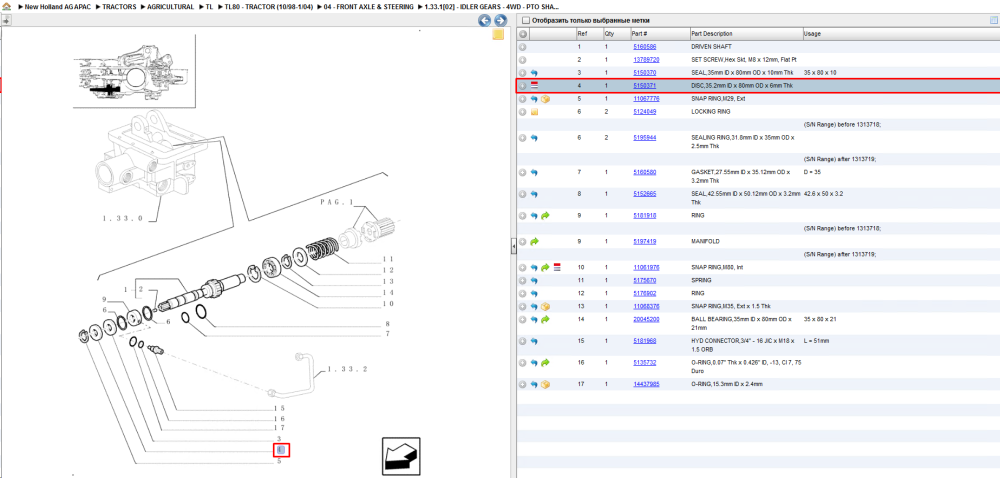The width and height of the screenshot is (1000, 478).
Task: Select the 'L = 51mm' usage cell
Action: click(817, 341)
